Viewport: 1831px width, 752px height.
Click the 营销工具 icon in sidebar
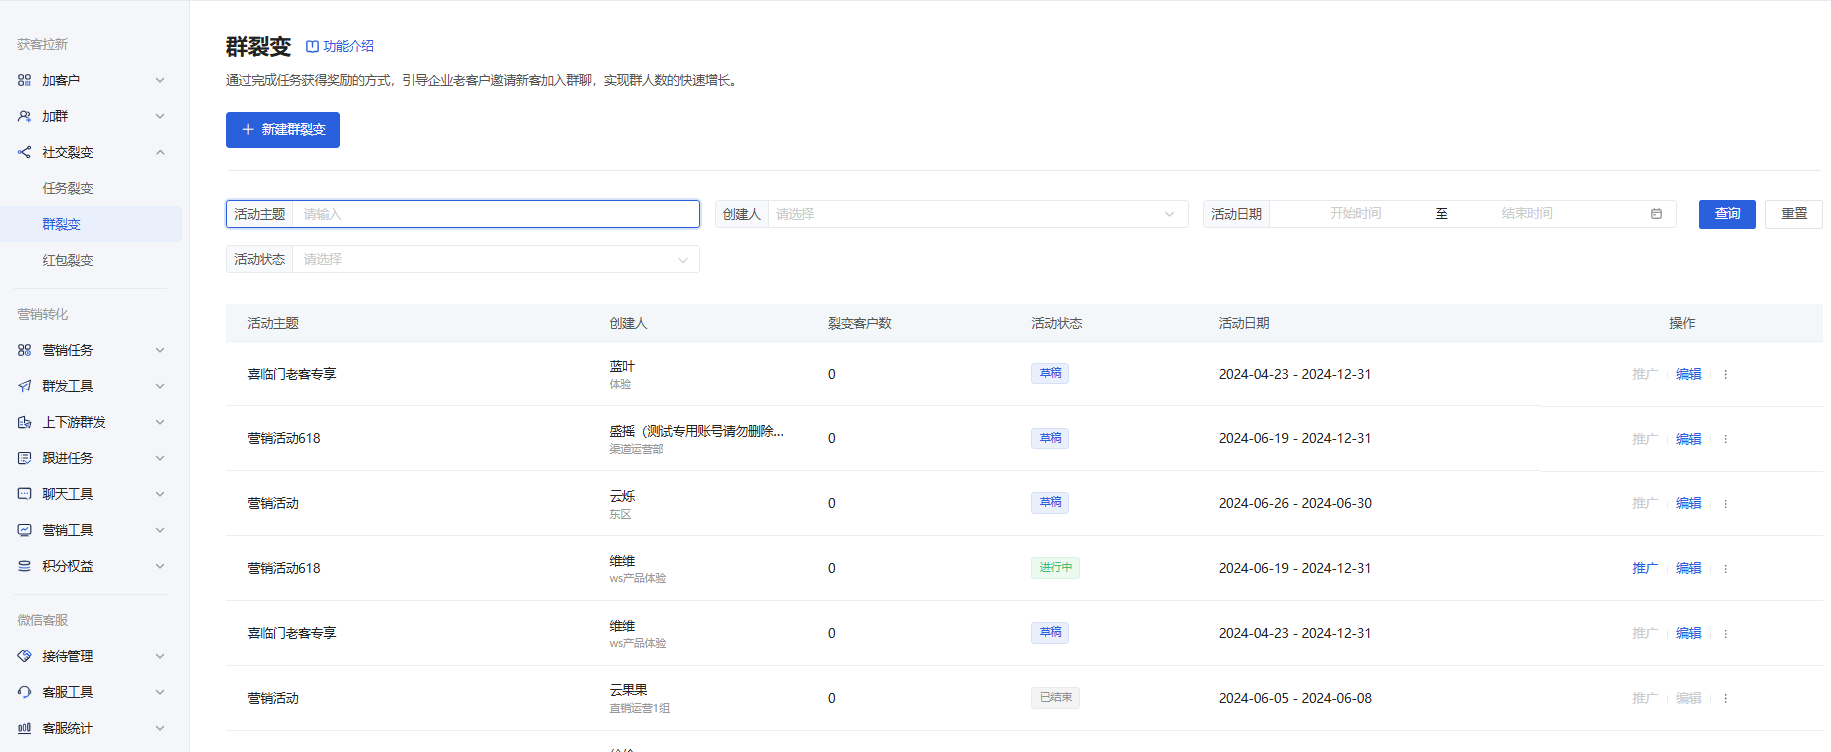tap(24, 530)
